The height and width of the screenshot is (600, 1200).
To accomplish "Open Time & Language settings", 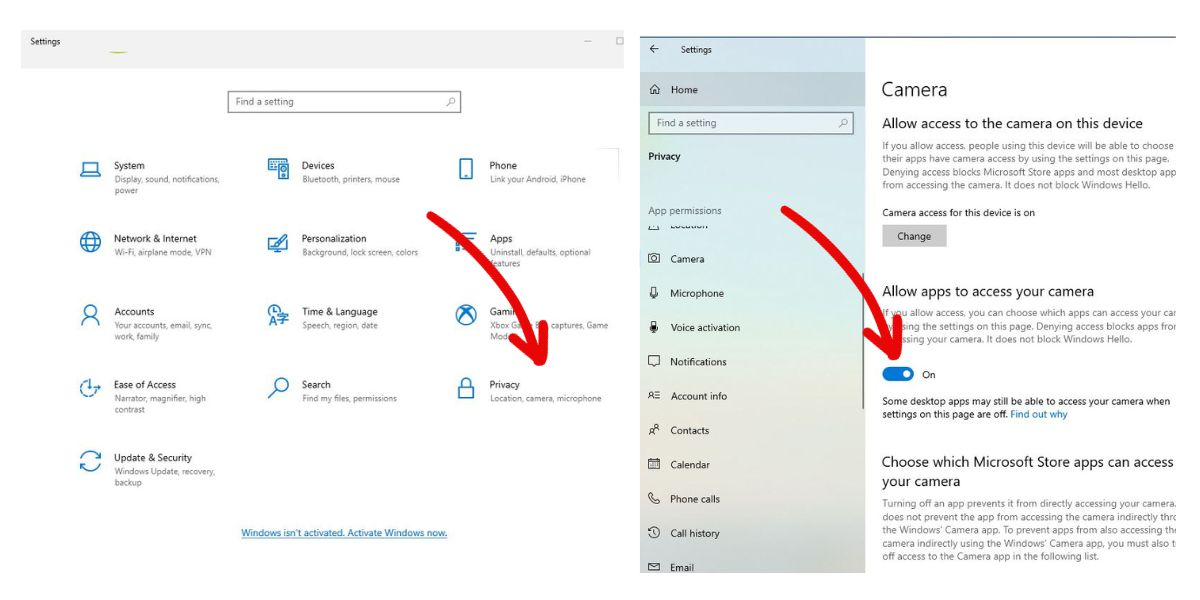I will coord(343,311).
